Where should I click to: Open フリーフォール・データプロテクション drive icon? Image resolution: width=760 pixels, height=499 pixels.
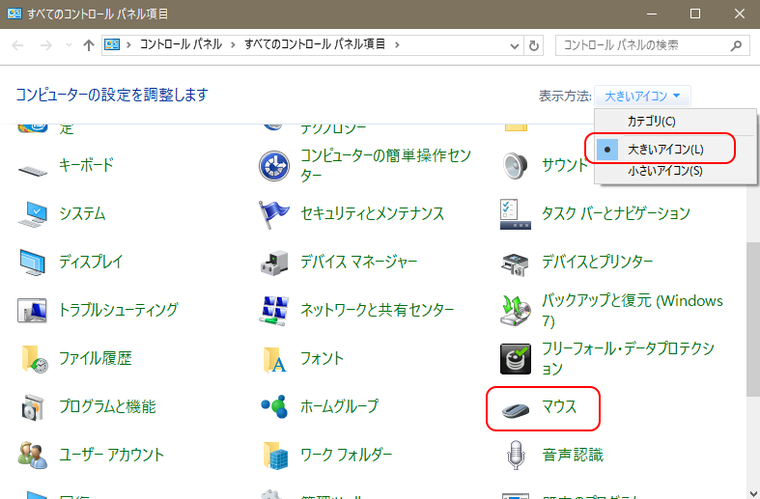515,359
